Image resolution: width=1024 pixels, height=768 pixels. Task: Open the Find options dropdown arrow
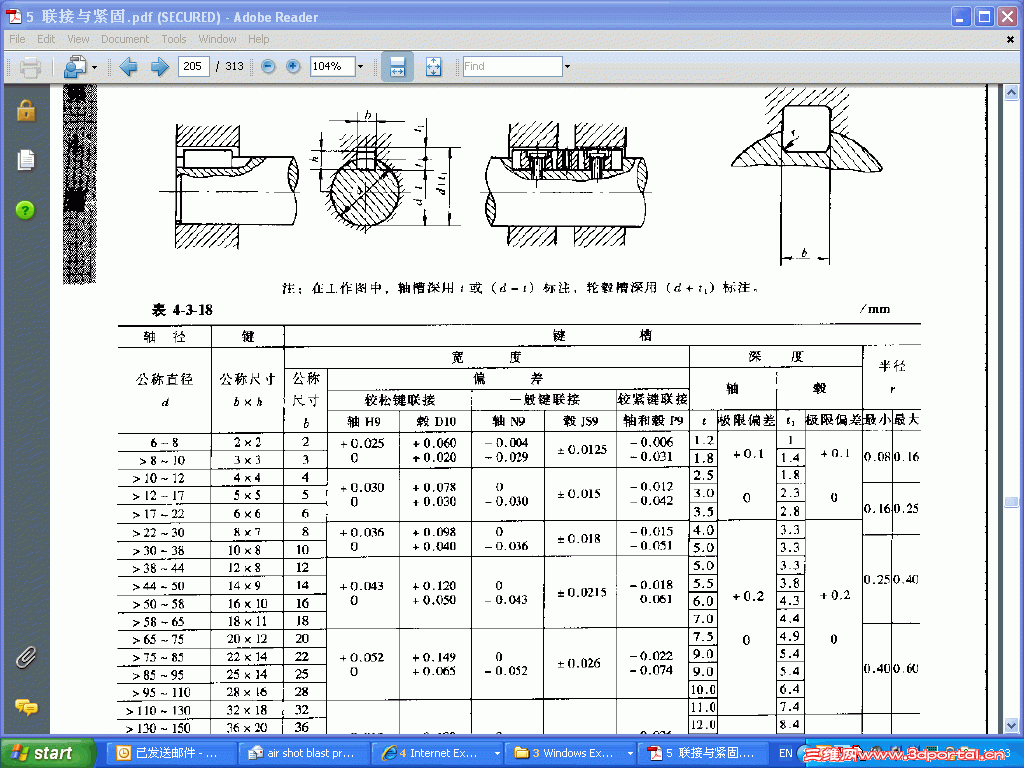pyautogui.click(x=567, y=66)
